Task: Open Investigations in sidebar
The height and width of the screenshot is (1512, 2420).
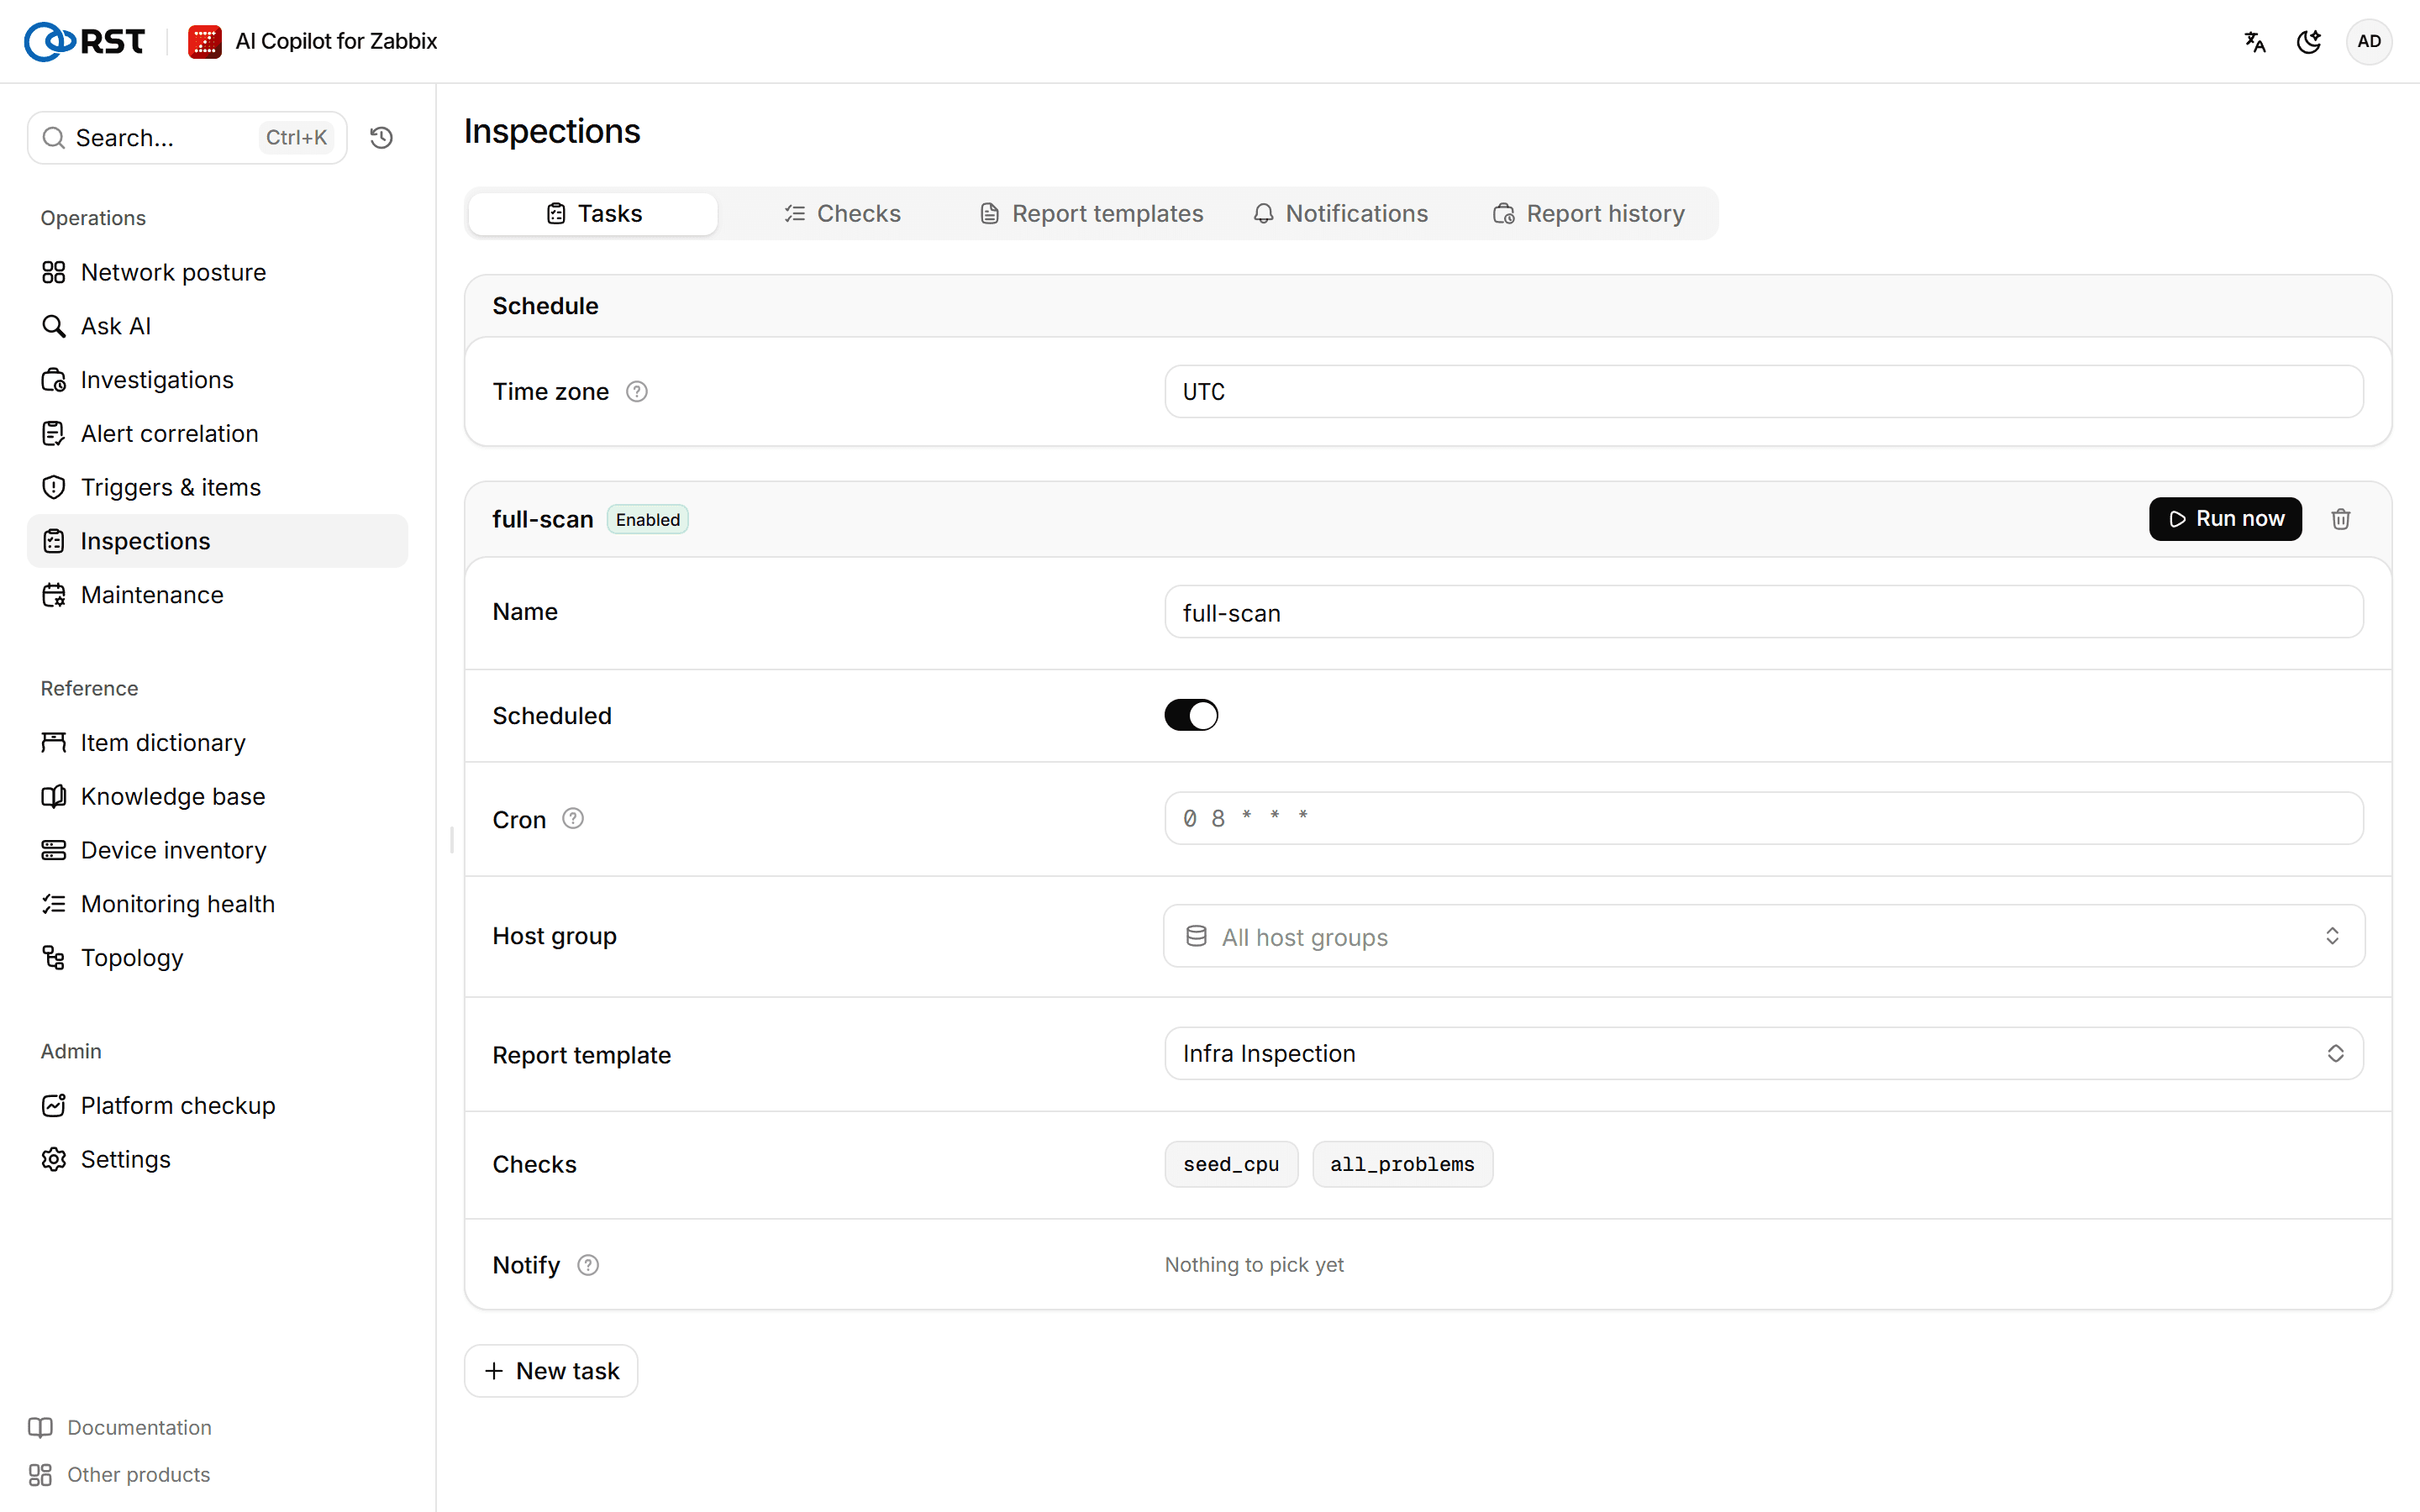Action: (x=218, y=380)
